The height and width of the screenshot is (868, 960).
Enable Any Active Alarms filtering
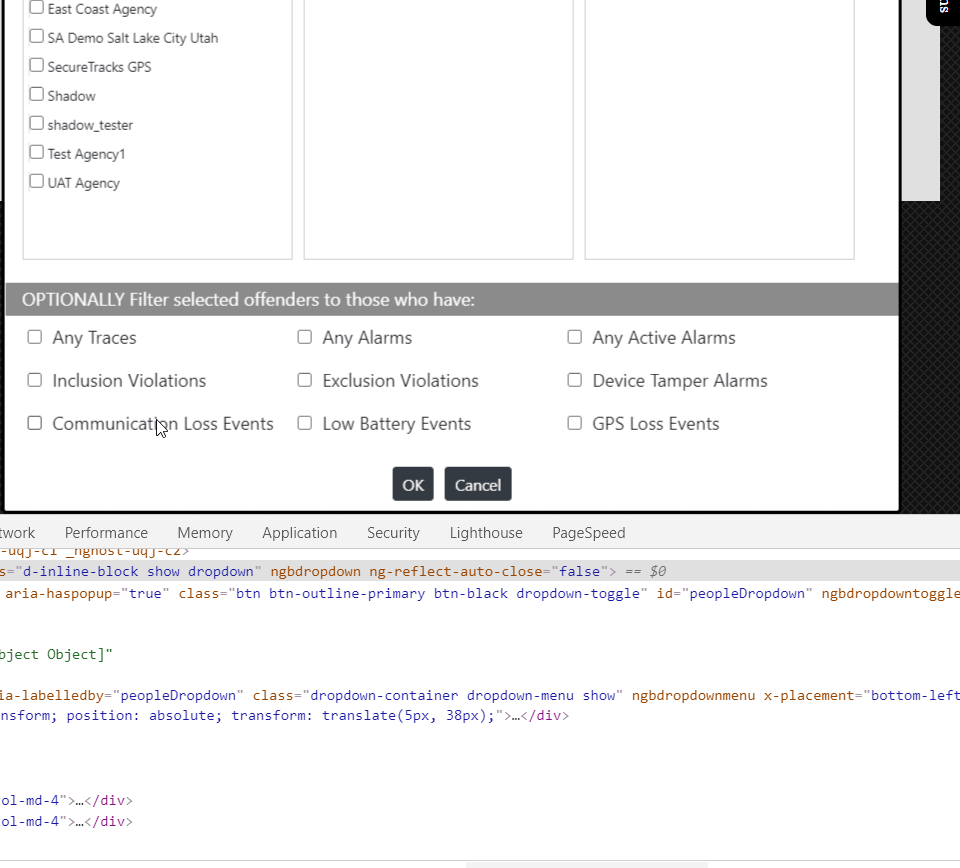(x=574, y=337)
